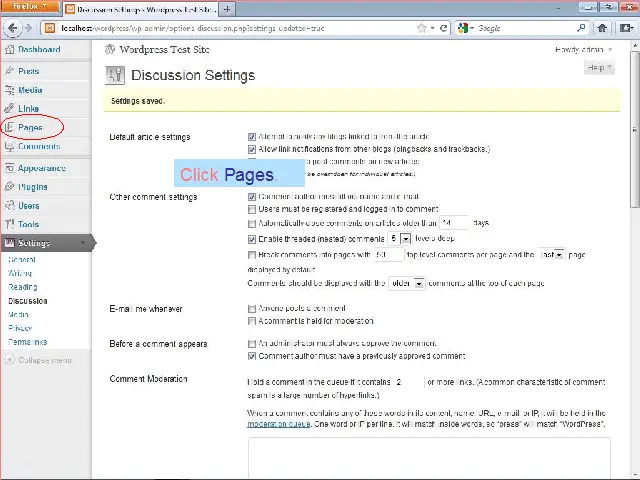The width and height of the screenshot is (640, 480).
Task: Open a new tab with plus button
Action: click(227, 9)
